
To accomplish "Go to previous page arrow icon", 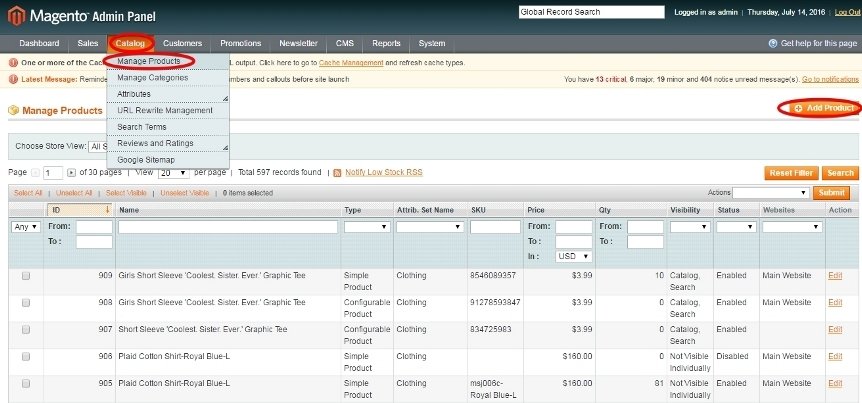I will (35, 173).
